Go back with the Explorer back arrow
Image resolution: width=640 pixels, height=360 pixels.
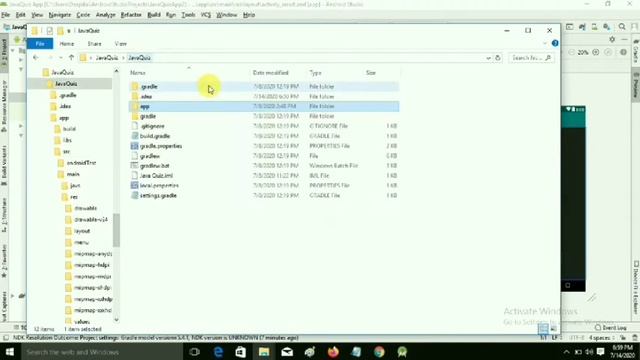36,58
